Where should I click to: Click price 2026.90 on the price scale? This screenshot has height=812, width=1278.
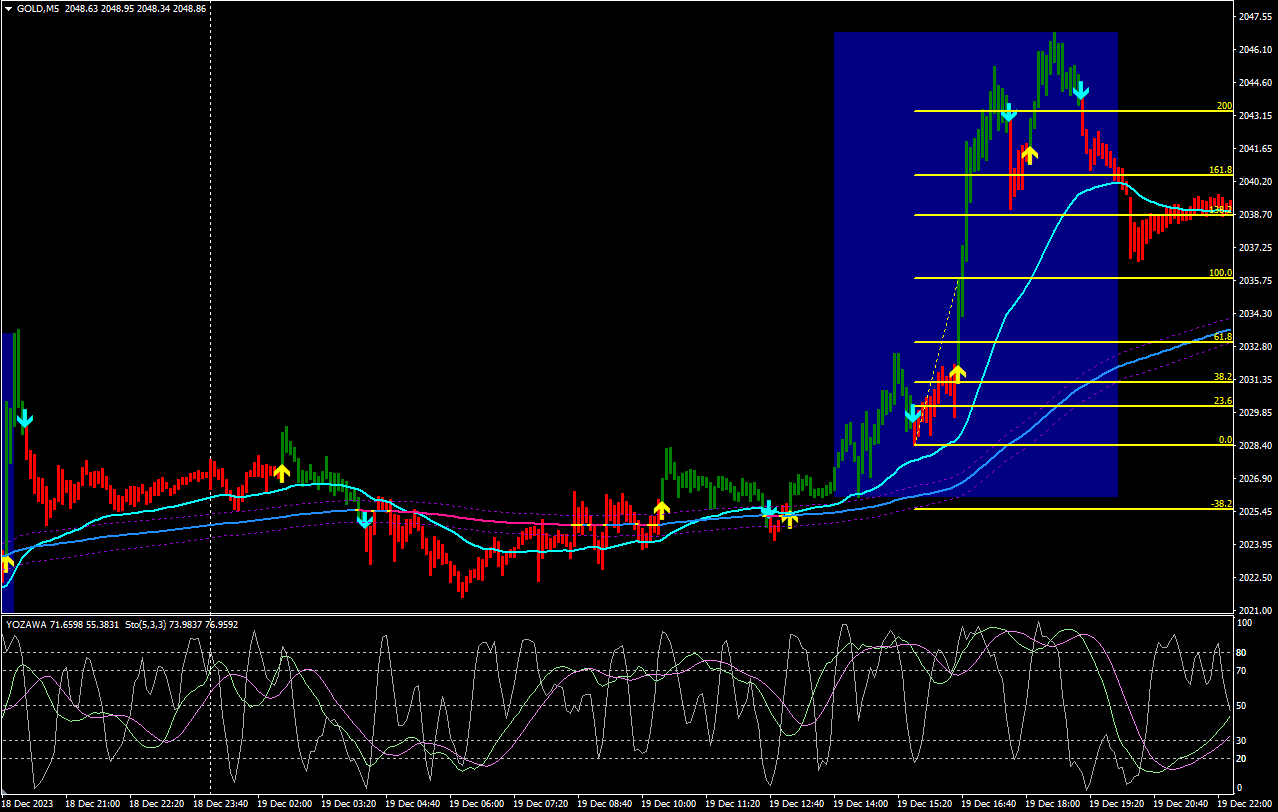click(x=1255, y=478)
